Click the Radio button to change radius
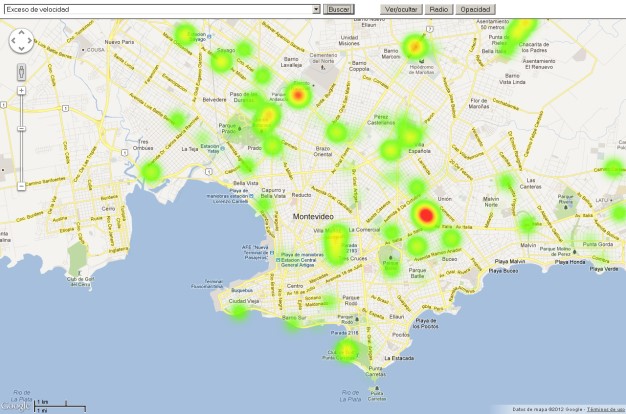The height and width of the screenshot is (414, 626). [438, 9]
